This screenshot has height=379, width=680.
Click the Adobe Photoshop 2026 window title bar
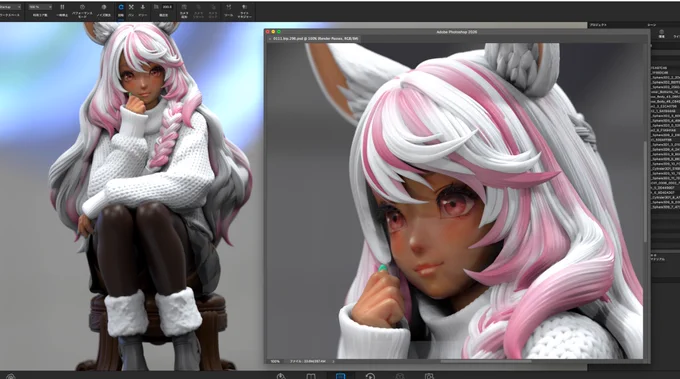(457, 32)
